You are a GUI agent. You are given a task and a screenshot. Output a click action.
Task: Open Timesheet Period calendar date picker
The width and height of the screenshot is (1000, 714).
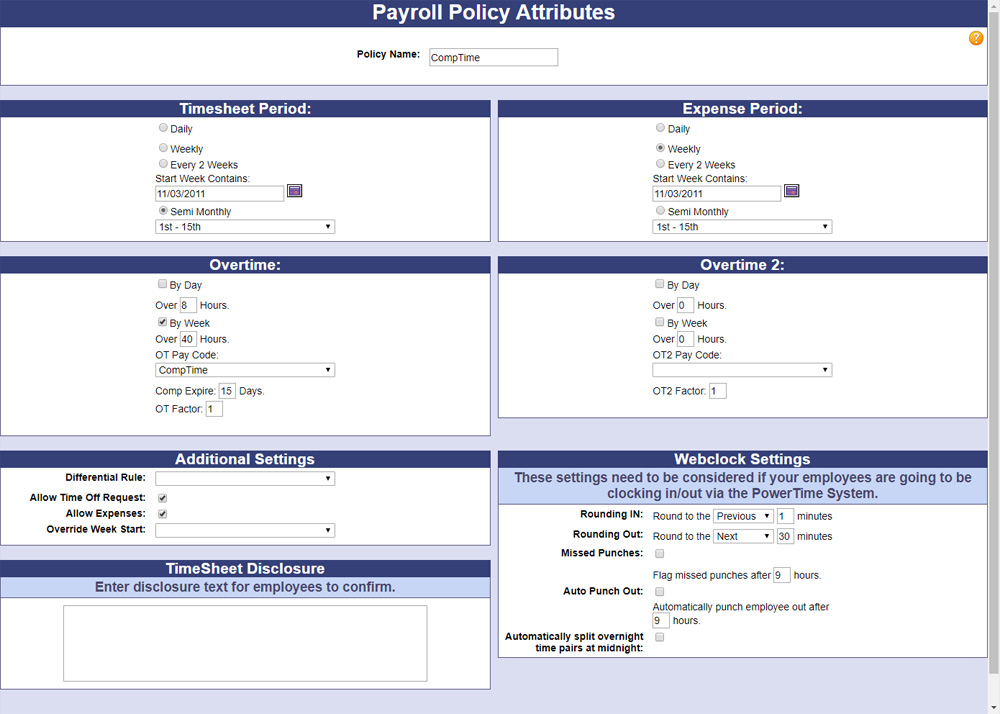(294, 191)
